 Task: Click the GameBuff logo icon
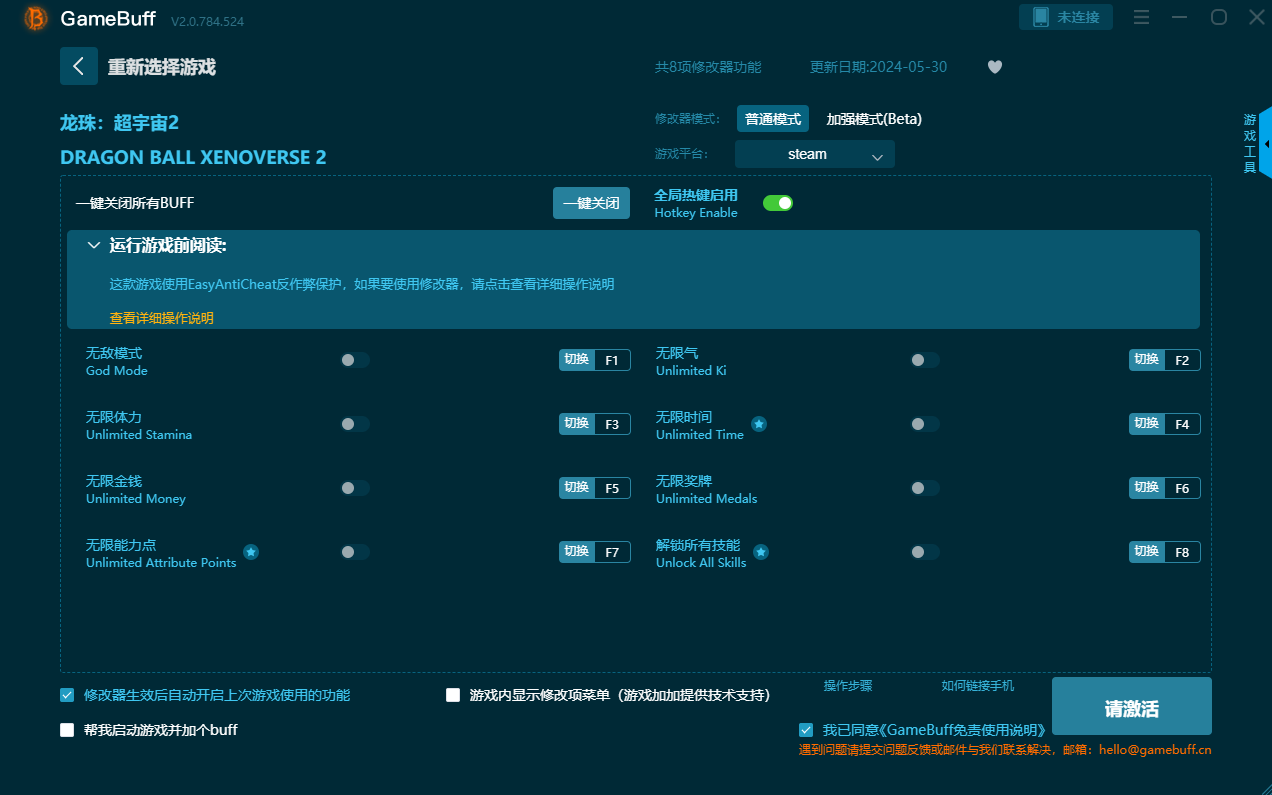[36, 18]
